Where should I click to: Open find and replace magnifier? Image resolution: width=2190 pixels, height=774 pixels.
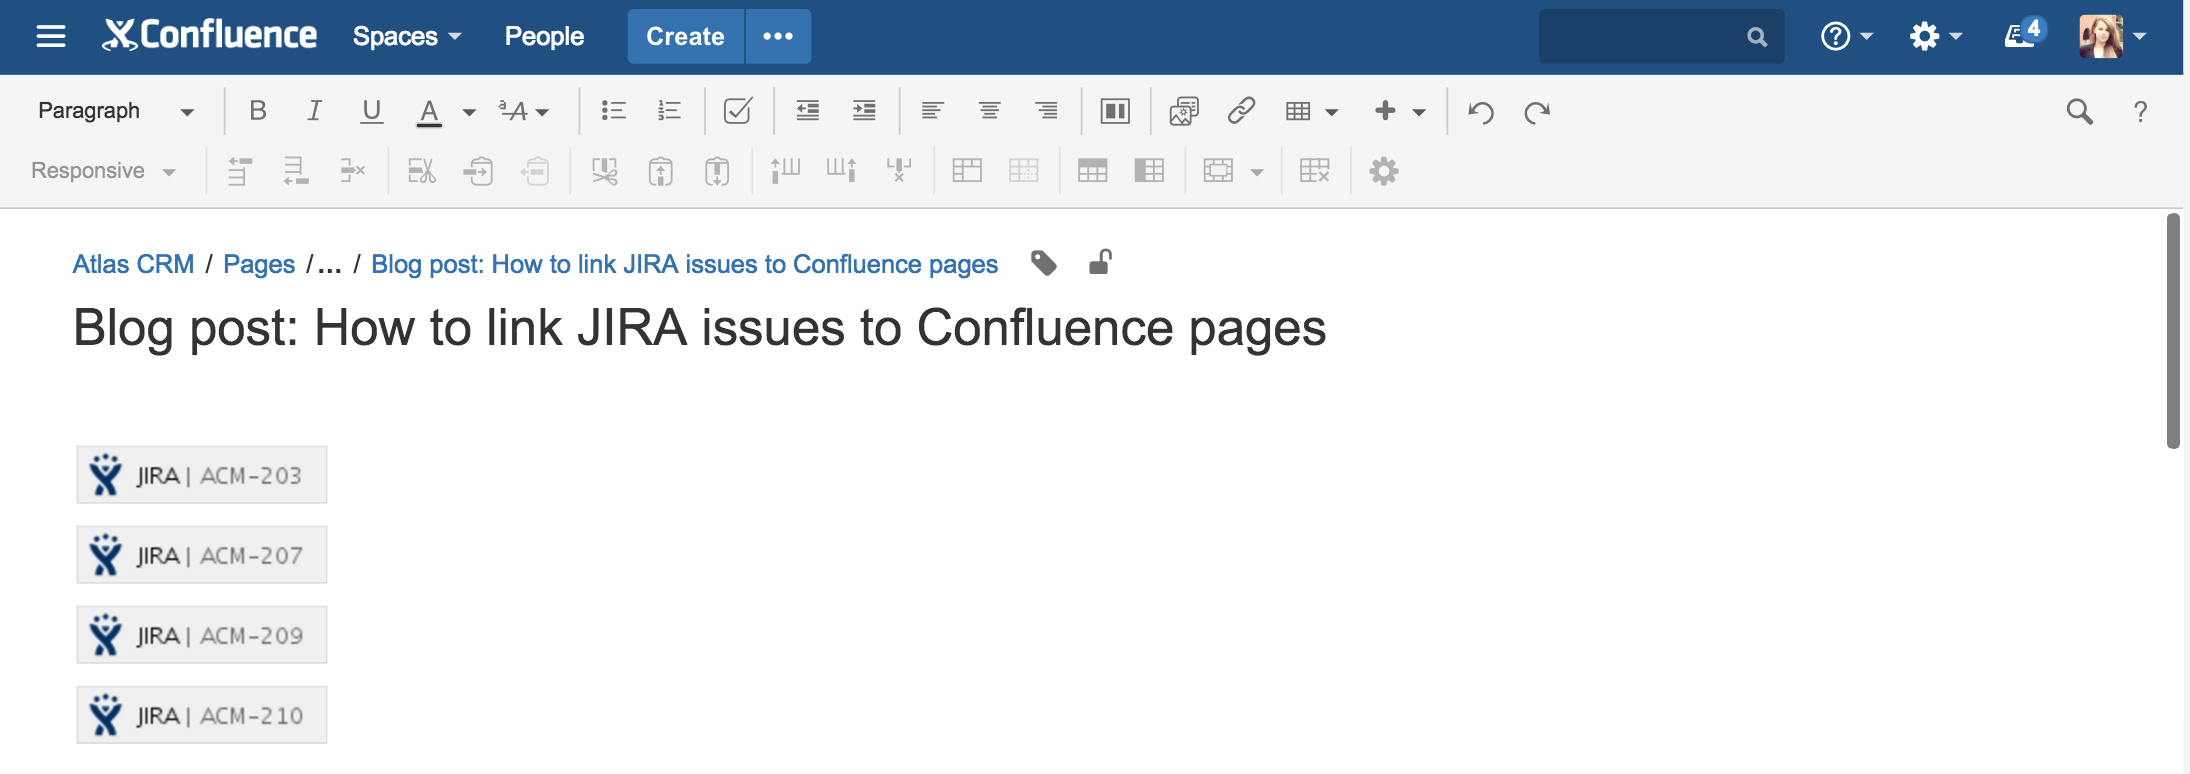2080,111
